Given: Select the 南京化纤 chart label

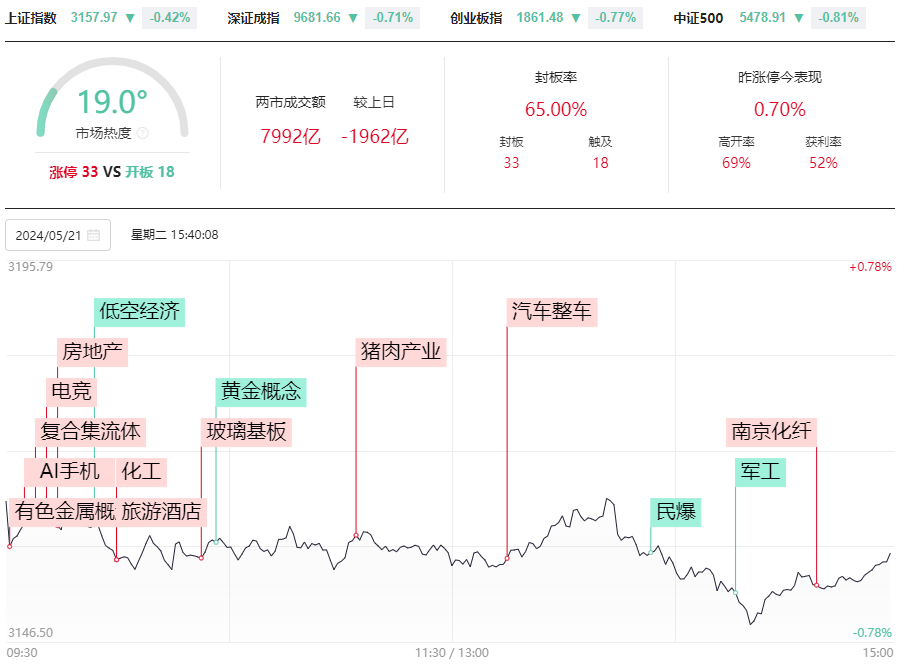Looking at the screenshot, I should [771, 432].
